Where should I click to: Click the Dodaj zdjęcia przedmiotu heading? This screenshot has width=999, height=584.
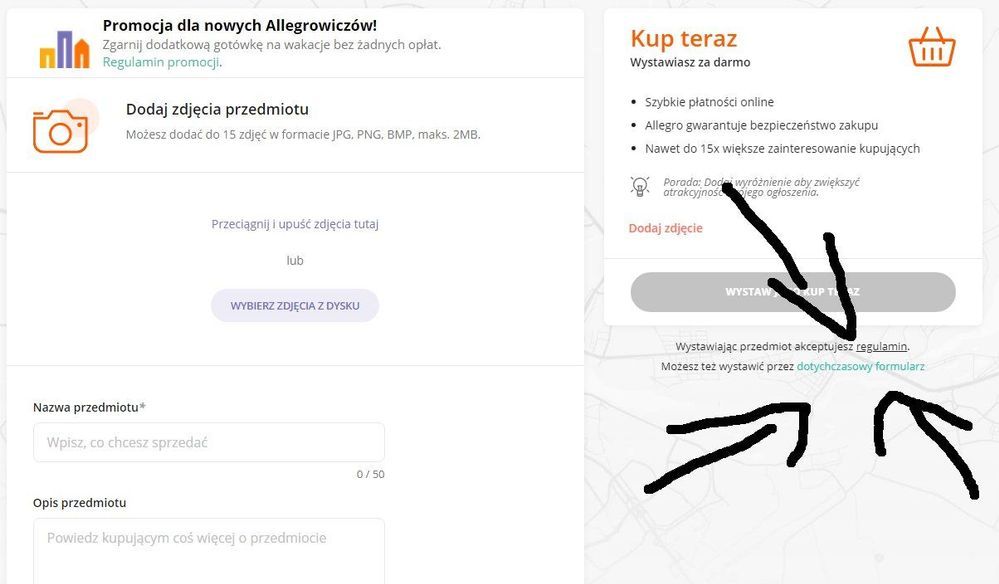217,110
